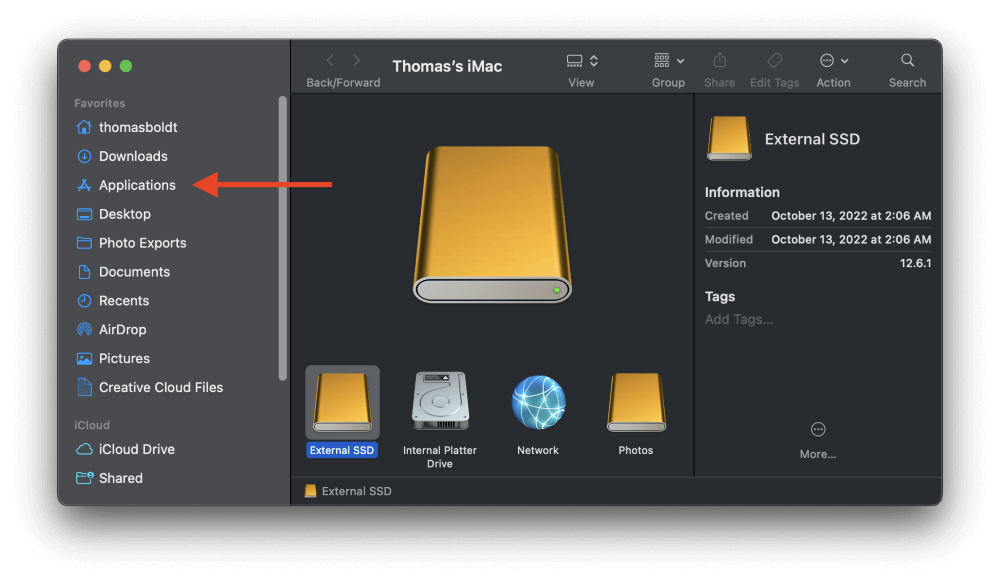Open the Photo Exports folder icon

(84, 243)
